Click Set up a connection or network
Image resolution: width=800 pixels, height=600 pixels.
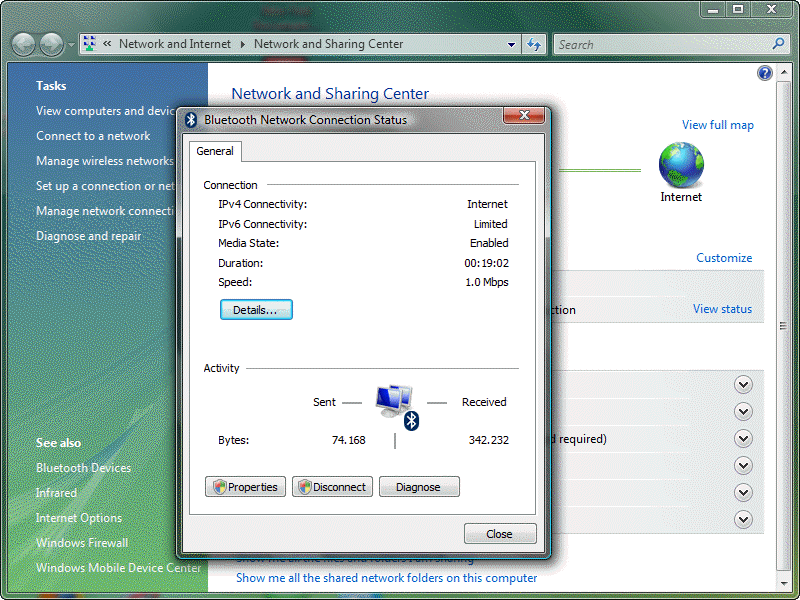click(x=105, y=186)
